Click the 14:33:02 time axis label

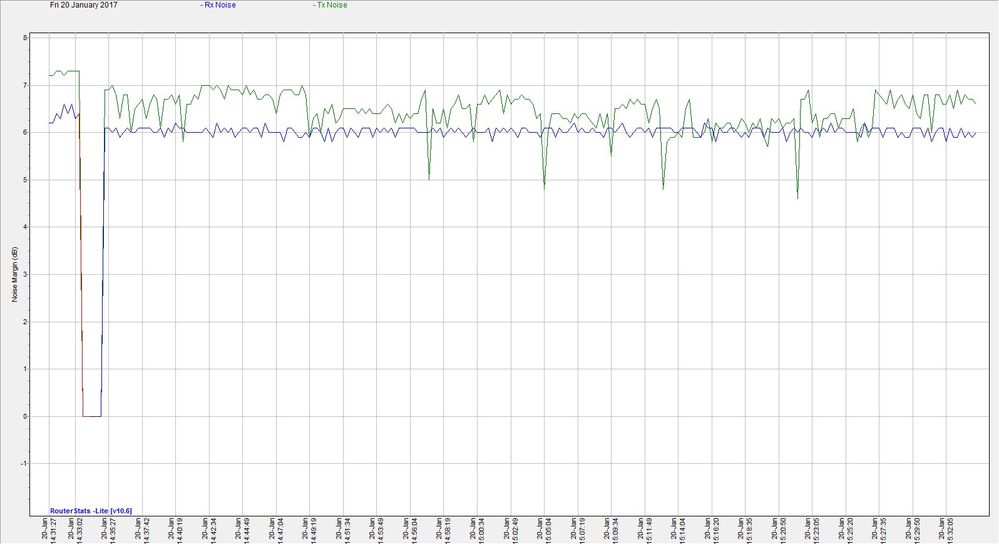coord(75,530)
